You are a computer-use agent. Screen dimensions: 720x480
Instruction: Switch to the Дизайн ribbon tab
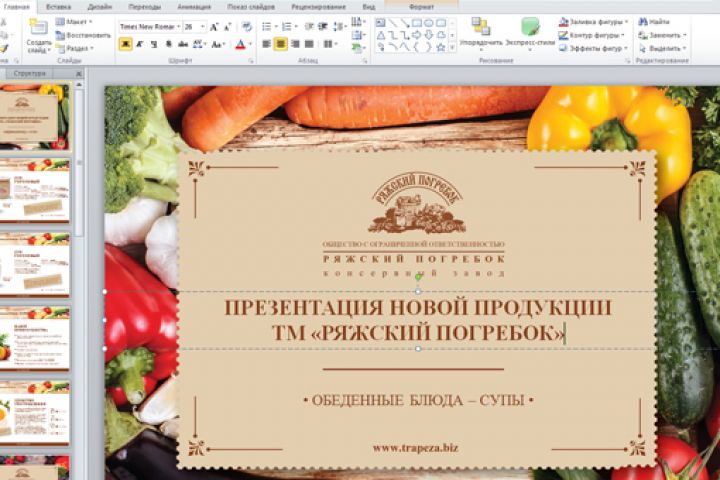100,7
